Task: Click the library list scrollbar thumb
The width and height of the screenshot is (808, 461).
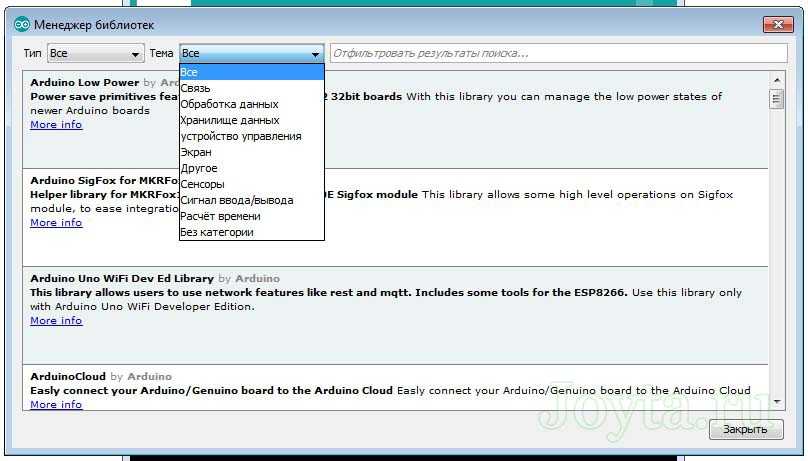Action: (x=776, y=99)
